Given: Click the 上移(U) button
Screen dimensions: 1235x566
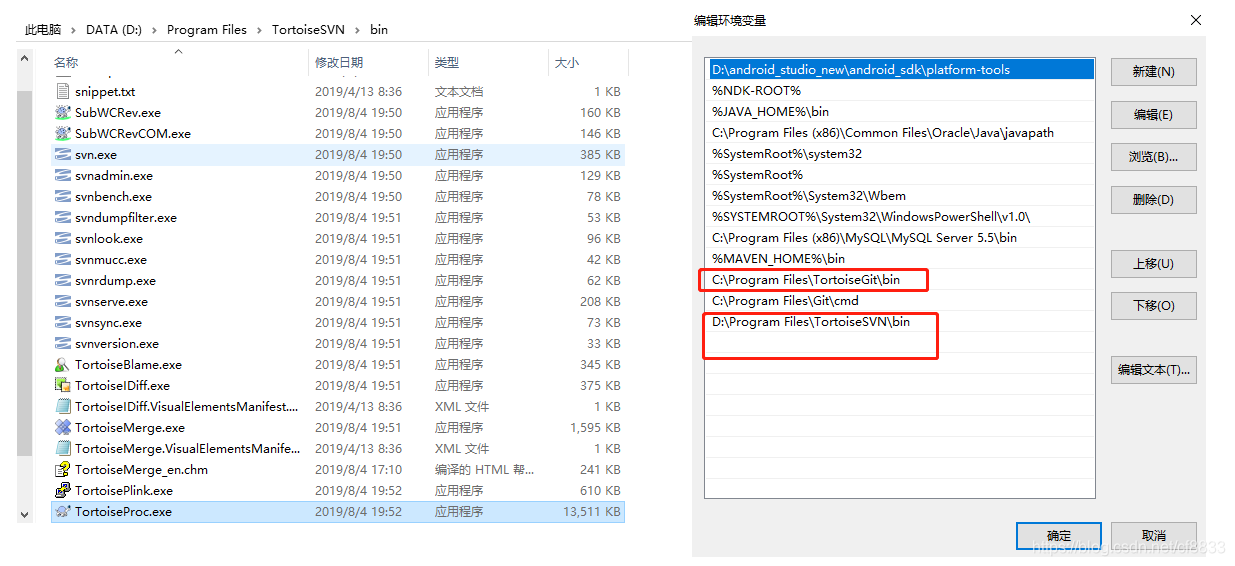Looking at the screenshot, I should [1153, 264].
